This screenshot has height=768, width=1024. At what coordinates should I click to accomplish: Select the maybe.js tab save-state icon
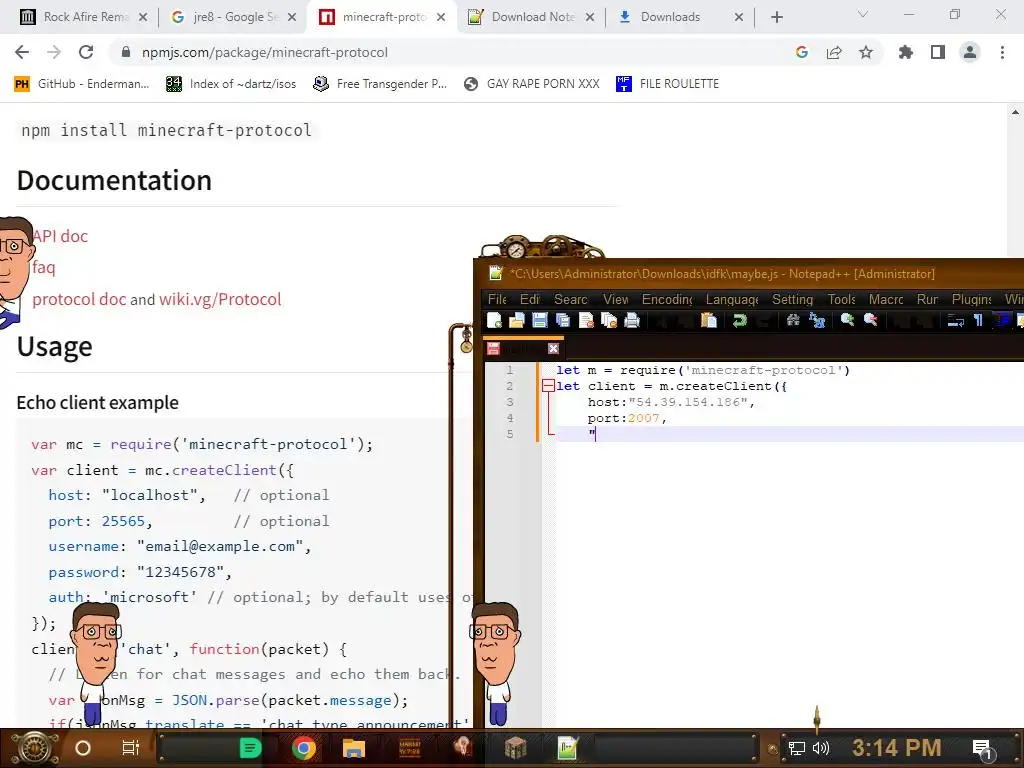pyautogui.click(x=493, y=349)
